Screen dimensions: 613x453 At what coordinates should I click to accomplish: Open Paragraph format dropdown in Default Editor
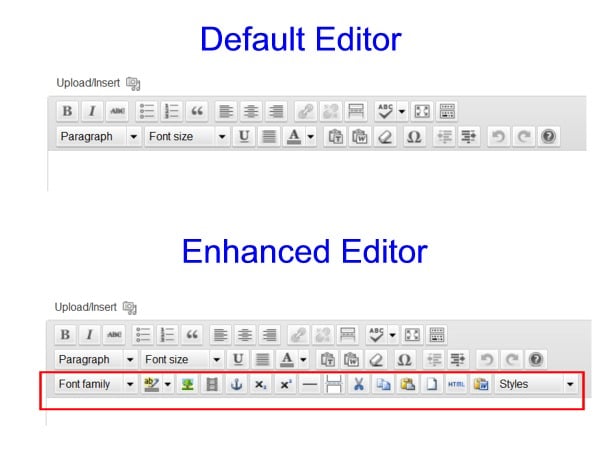point(98,136)
